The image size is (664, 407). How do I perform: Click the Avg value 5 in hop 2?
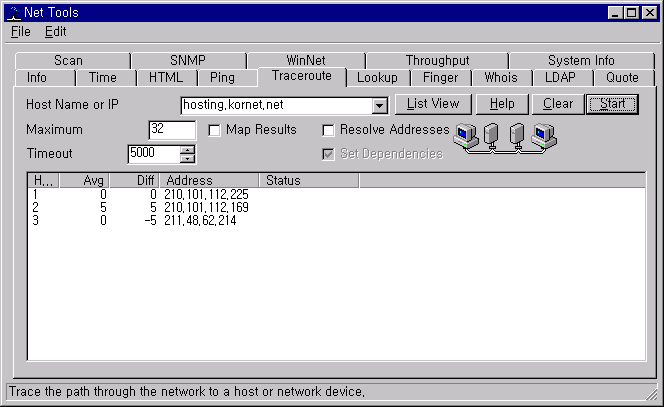point(103,208)
